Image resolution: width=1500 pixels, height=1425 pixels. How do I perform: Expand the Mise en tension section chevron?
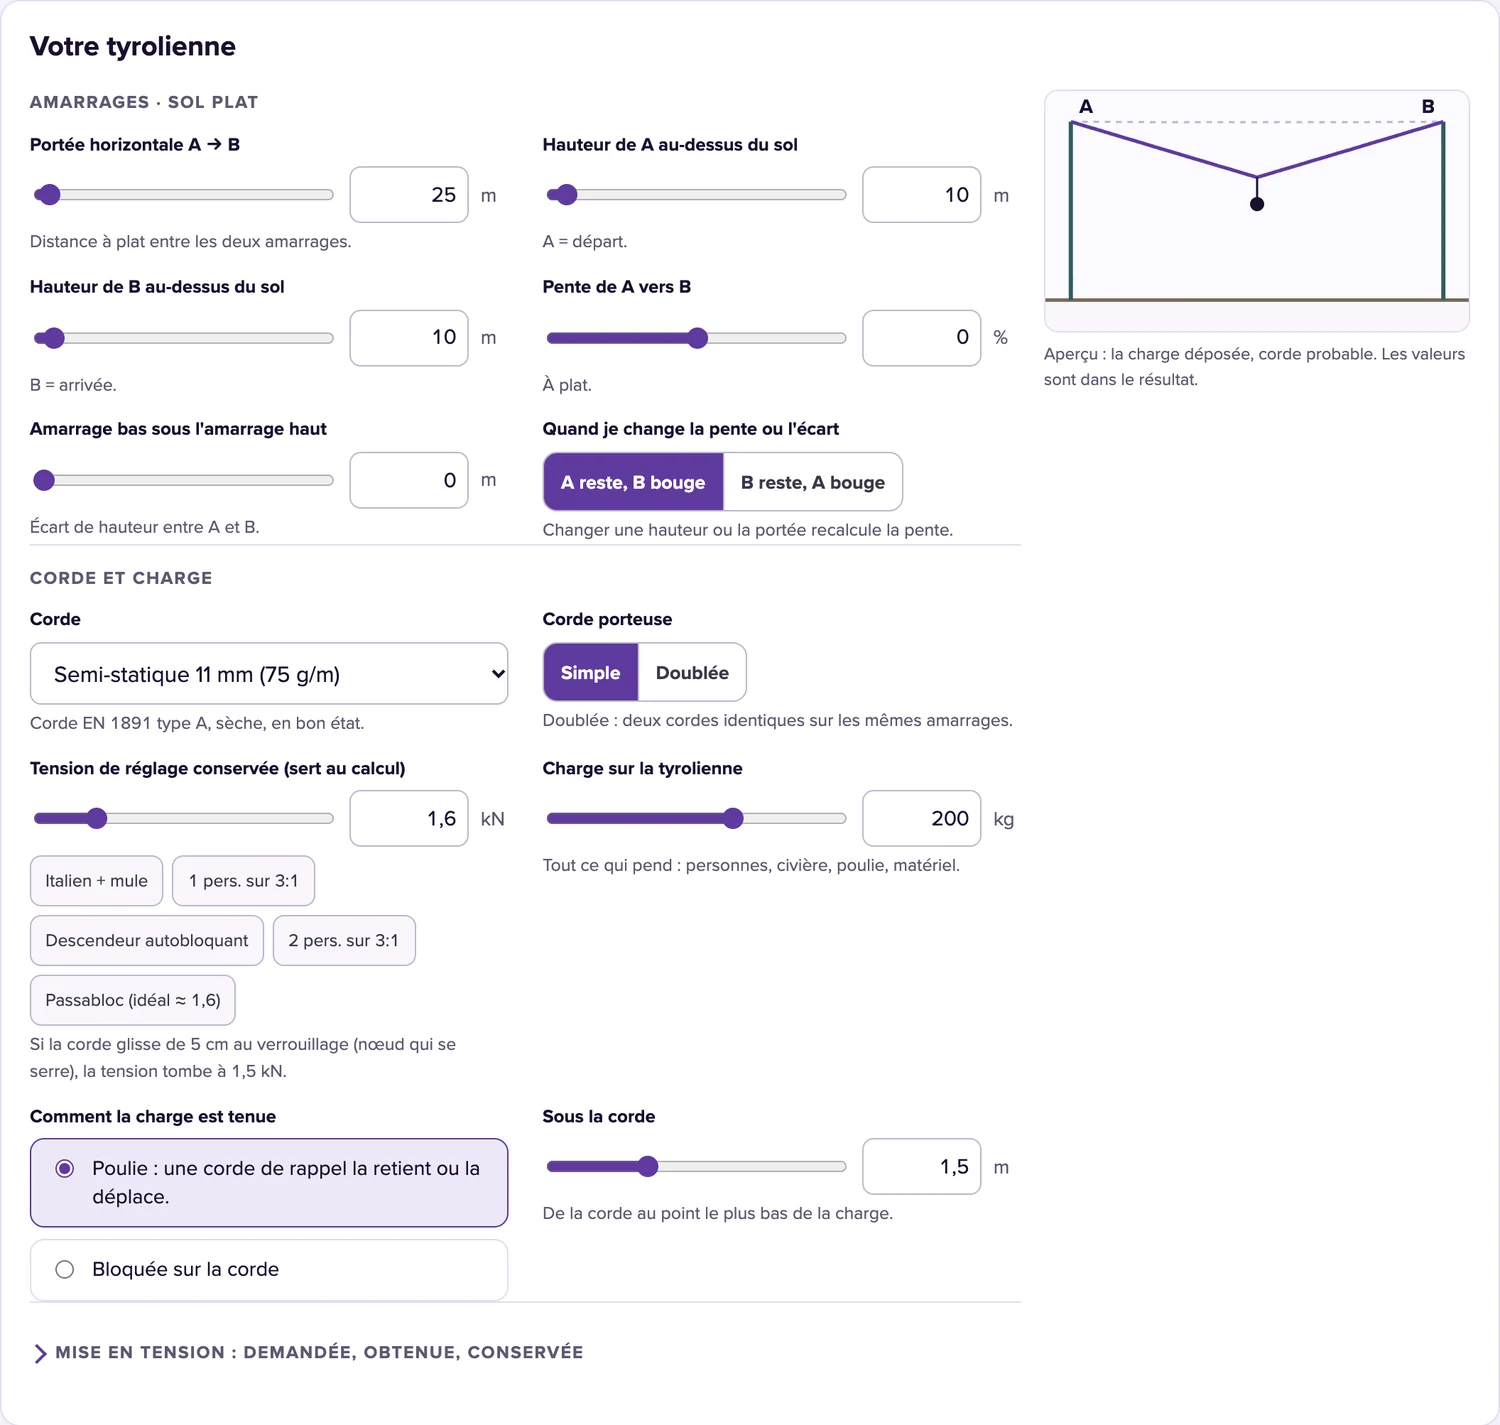40,1353
